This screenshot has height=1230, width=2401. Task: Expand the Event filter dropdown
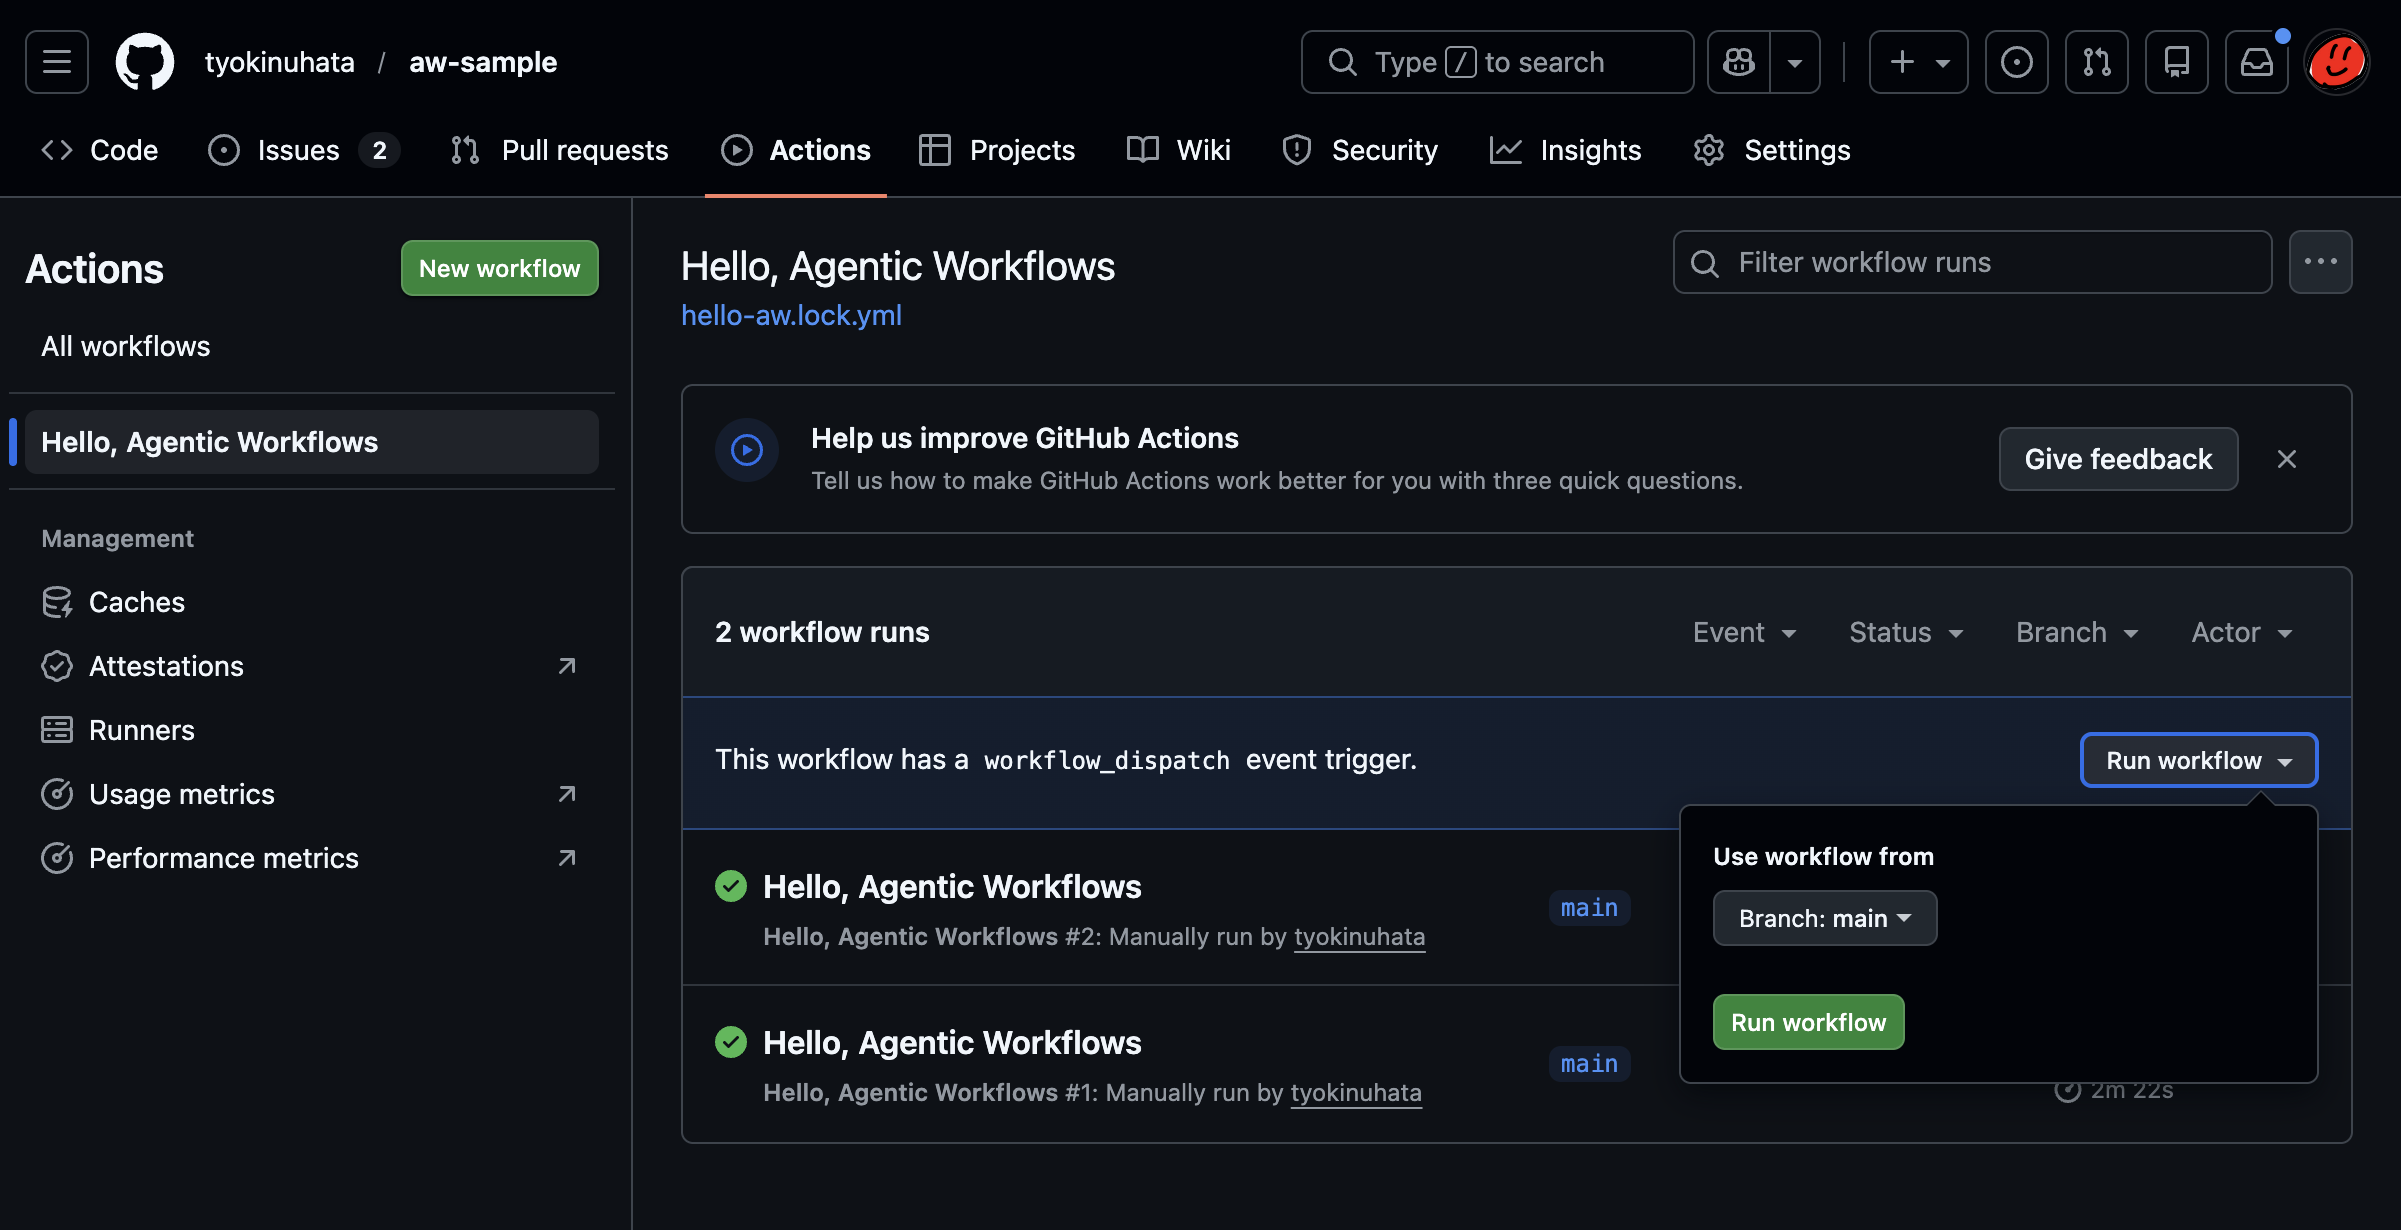point(1744,632)
